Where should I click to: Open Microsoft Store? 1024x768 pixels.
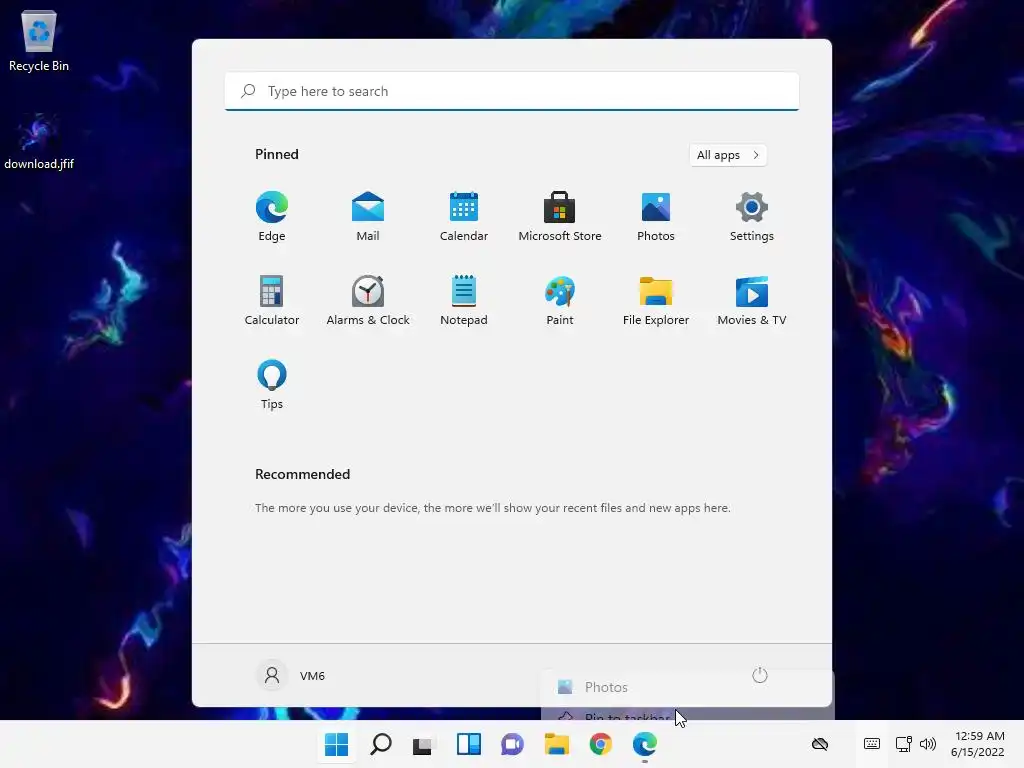pyautogui.click(x=560, y=216)
